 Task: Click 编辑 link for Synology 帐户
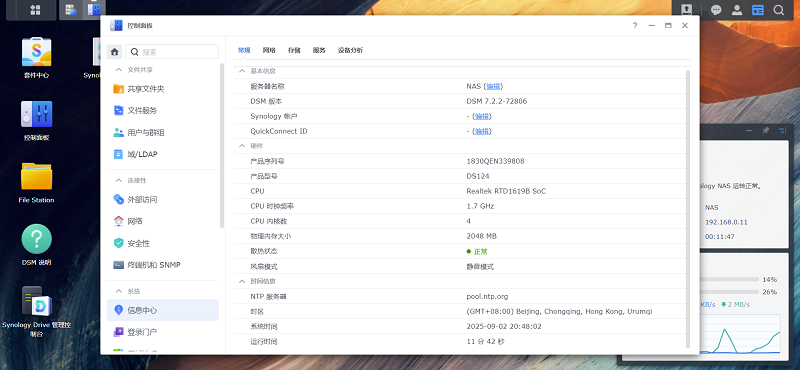click(x=482, y=116)
